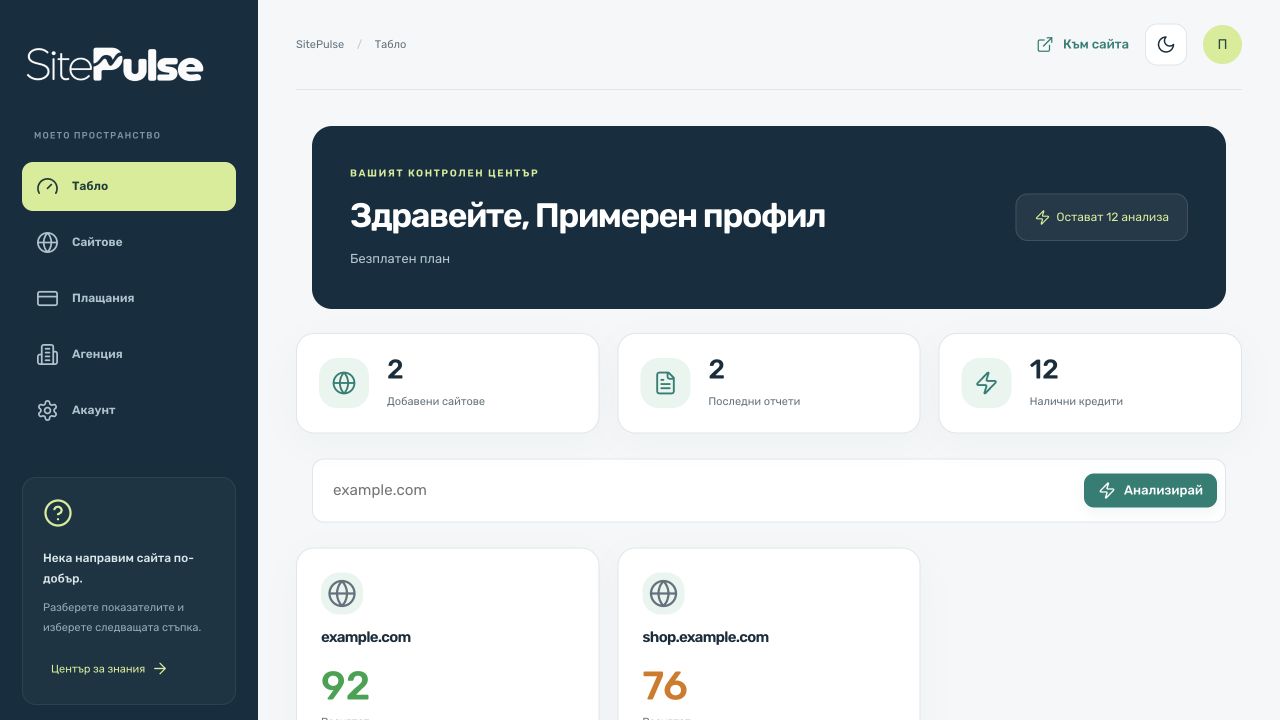
Task: Click the lightning icon in Налични кредити card
Action: click(986, 383)
